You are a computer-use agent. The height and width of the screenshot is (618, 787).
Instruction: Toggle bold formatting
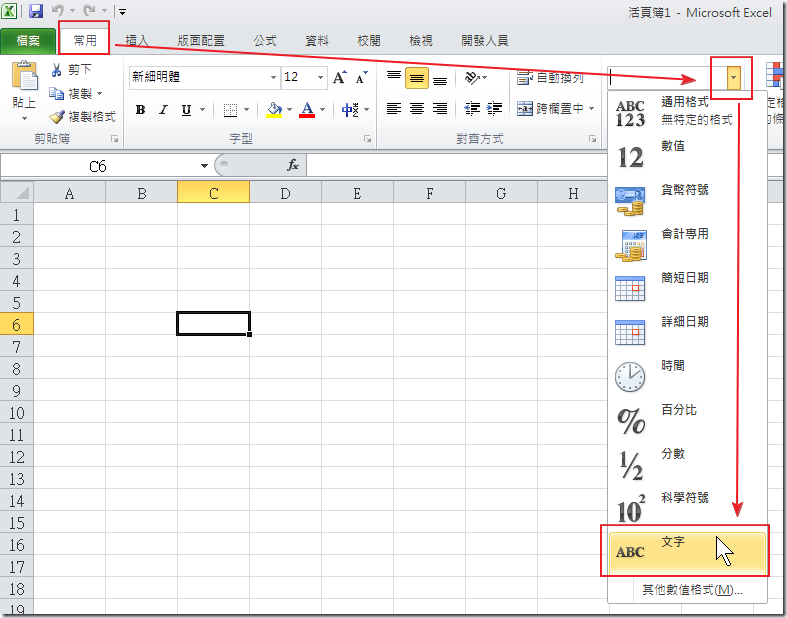coord(141,109)
